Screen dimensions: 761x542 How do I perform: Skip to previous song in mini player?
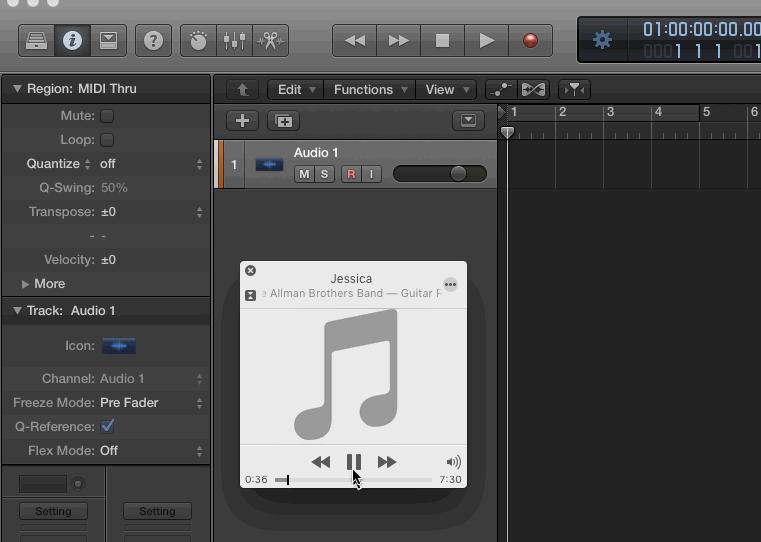pyautogui.click(x=321, y=462)
